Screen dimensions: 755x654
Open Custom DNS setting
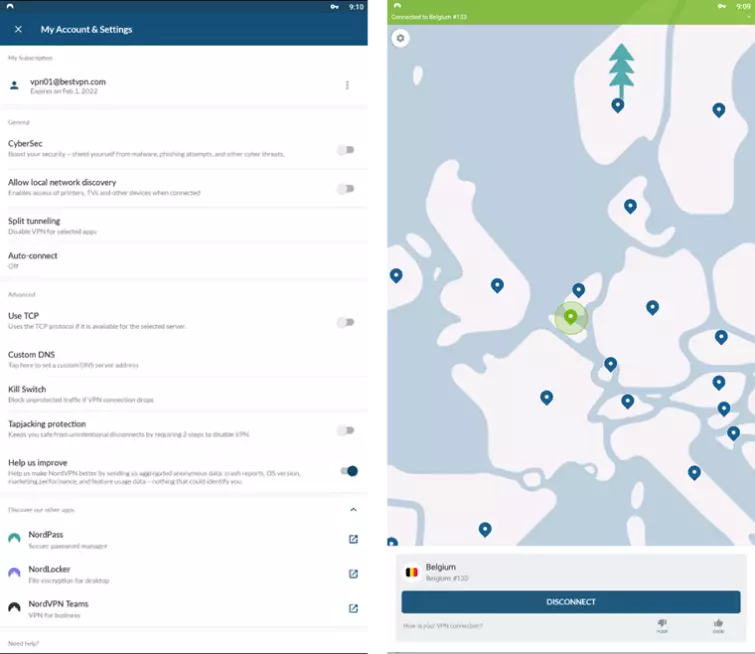tap(184, 359)
